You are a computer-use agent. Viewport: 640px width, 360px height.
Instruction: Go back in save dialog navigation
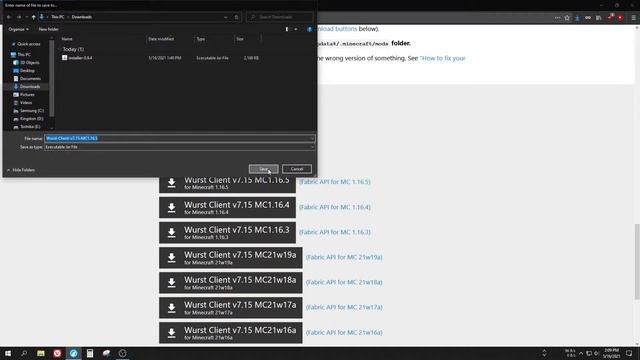click(x=9, y=17)
